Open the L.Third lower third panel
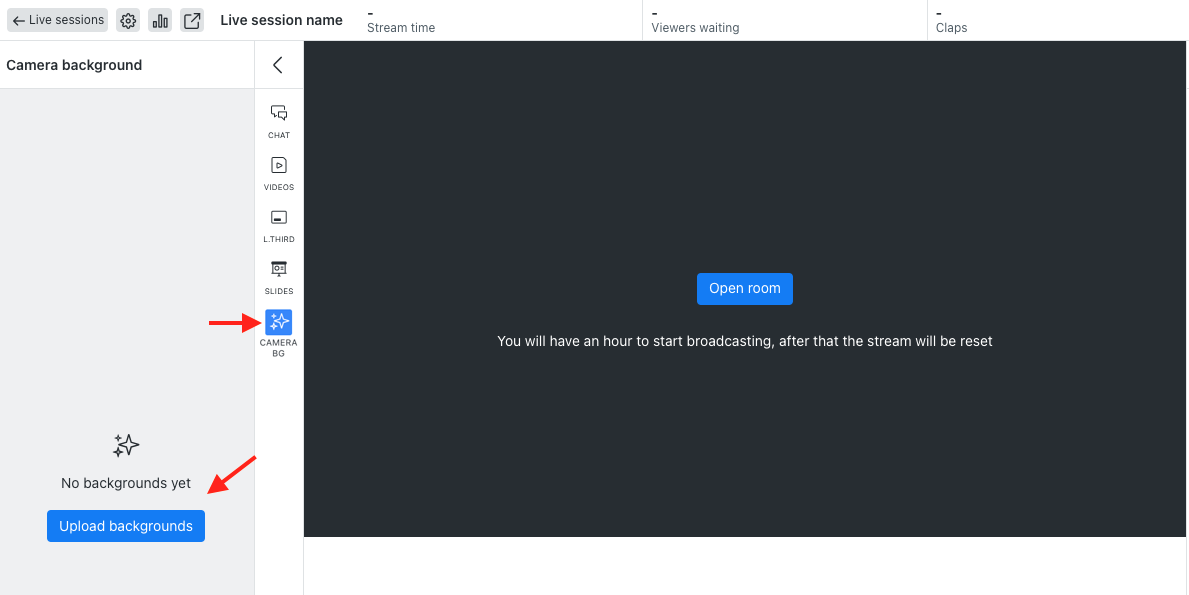Screen dimensions: 1189x595 tap(279, 226)
